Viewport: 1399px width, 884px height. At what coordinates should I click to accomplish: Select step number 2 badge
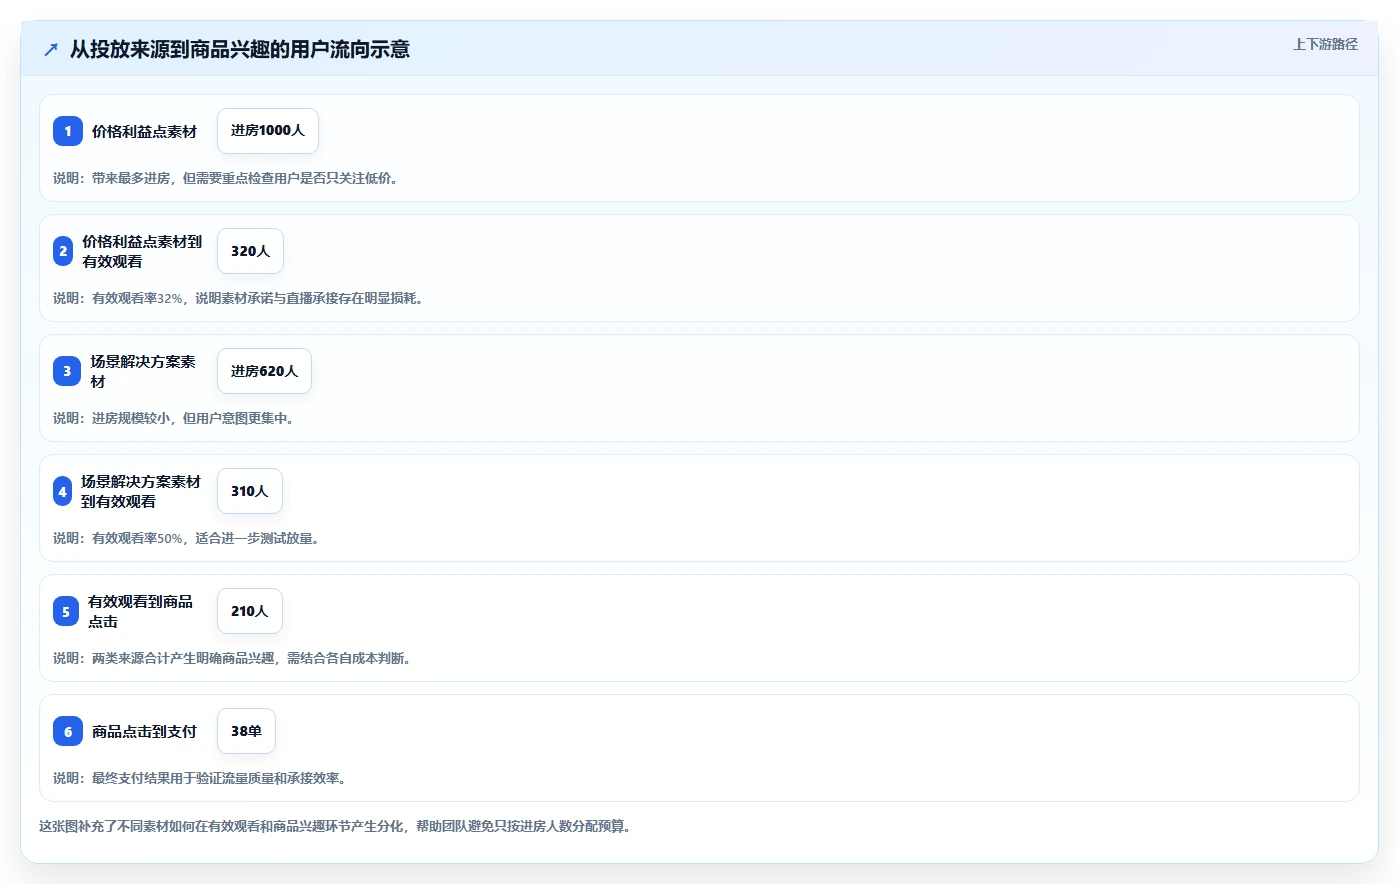(x=63, y=251)
